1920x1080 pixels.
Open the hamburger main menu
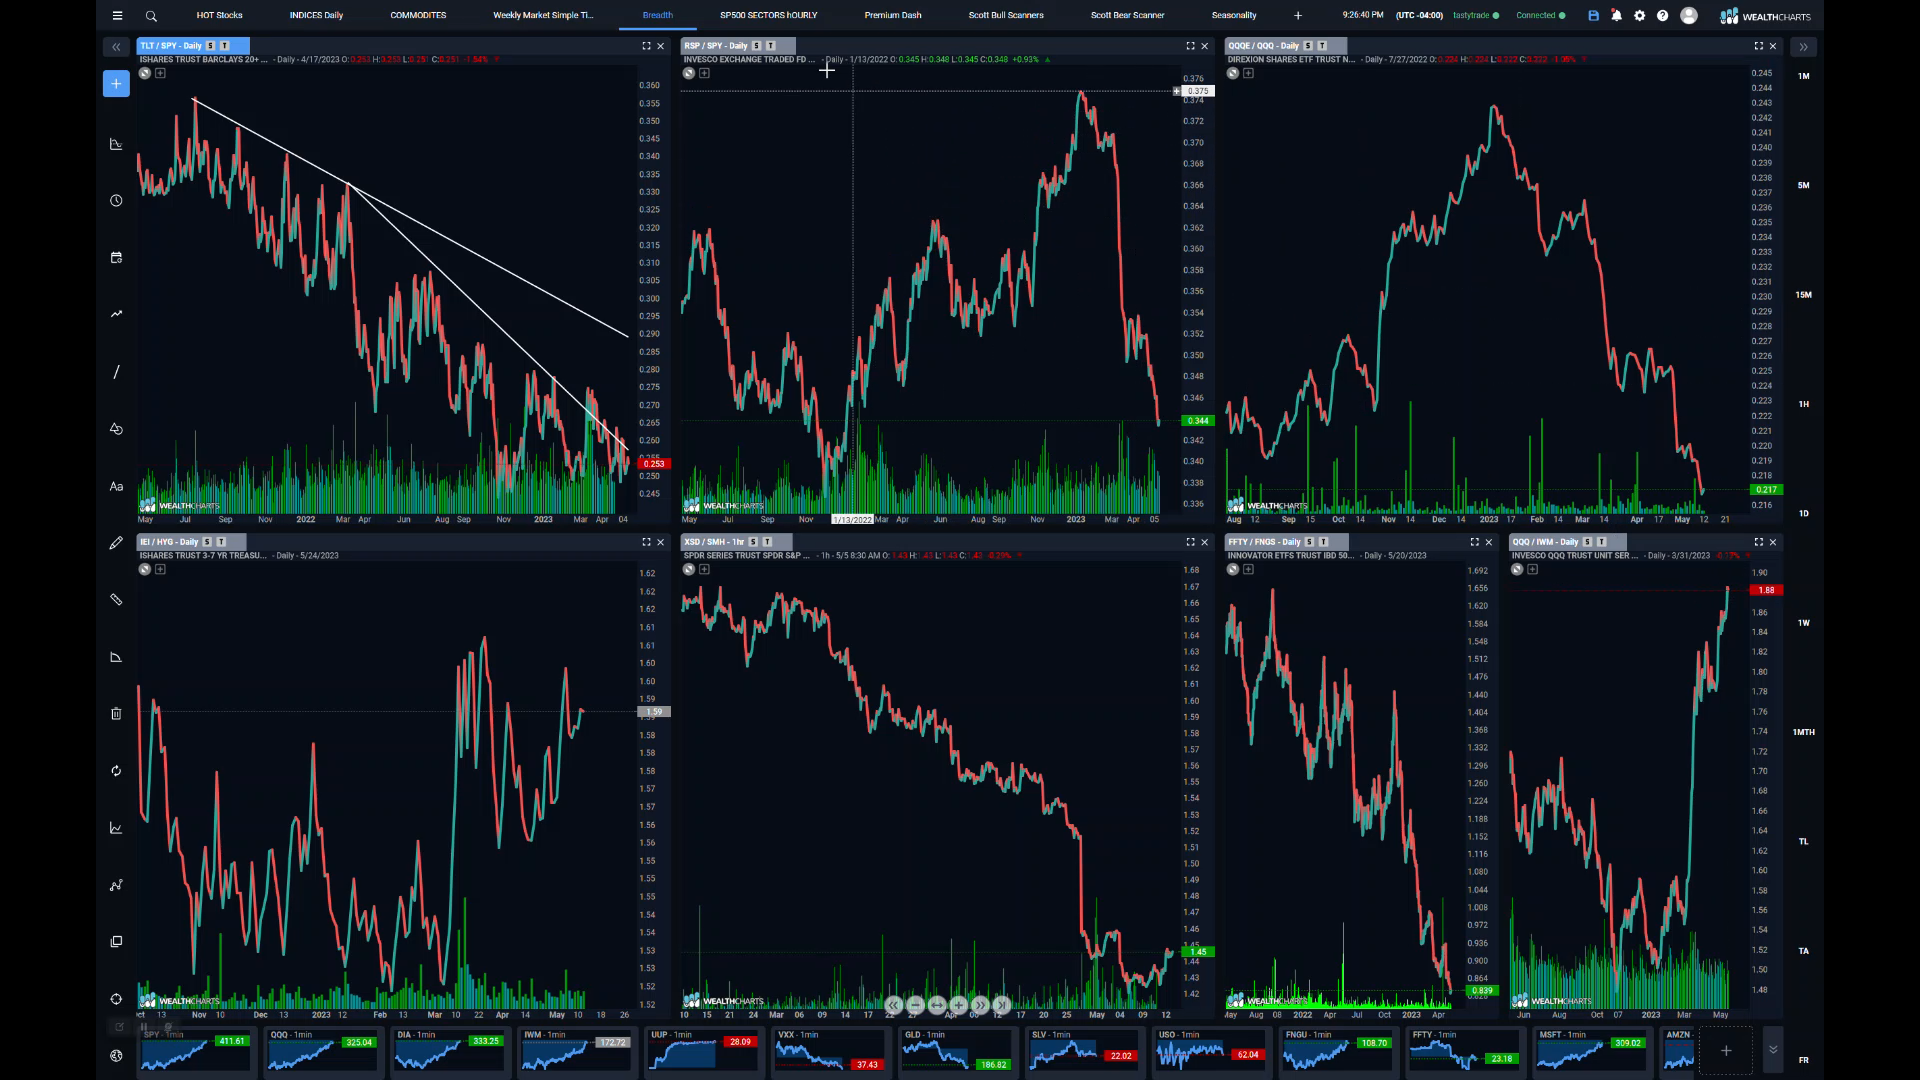tap(117, 15)
